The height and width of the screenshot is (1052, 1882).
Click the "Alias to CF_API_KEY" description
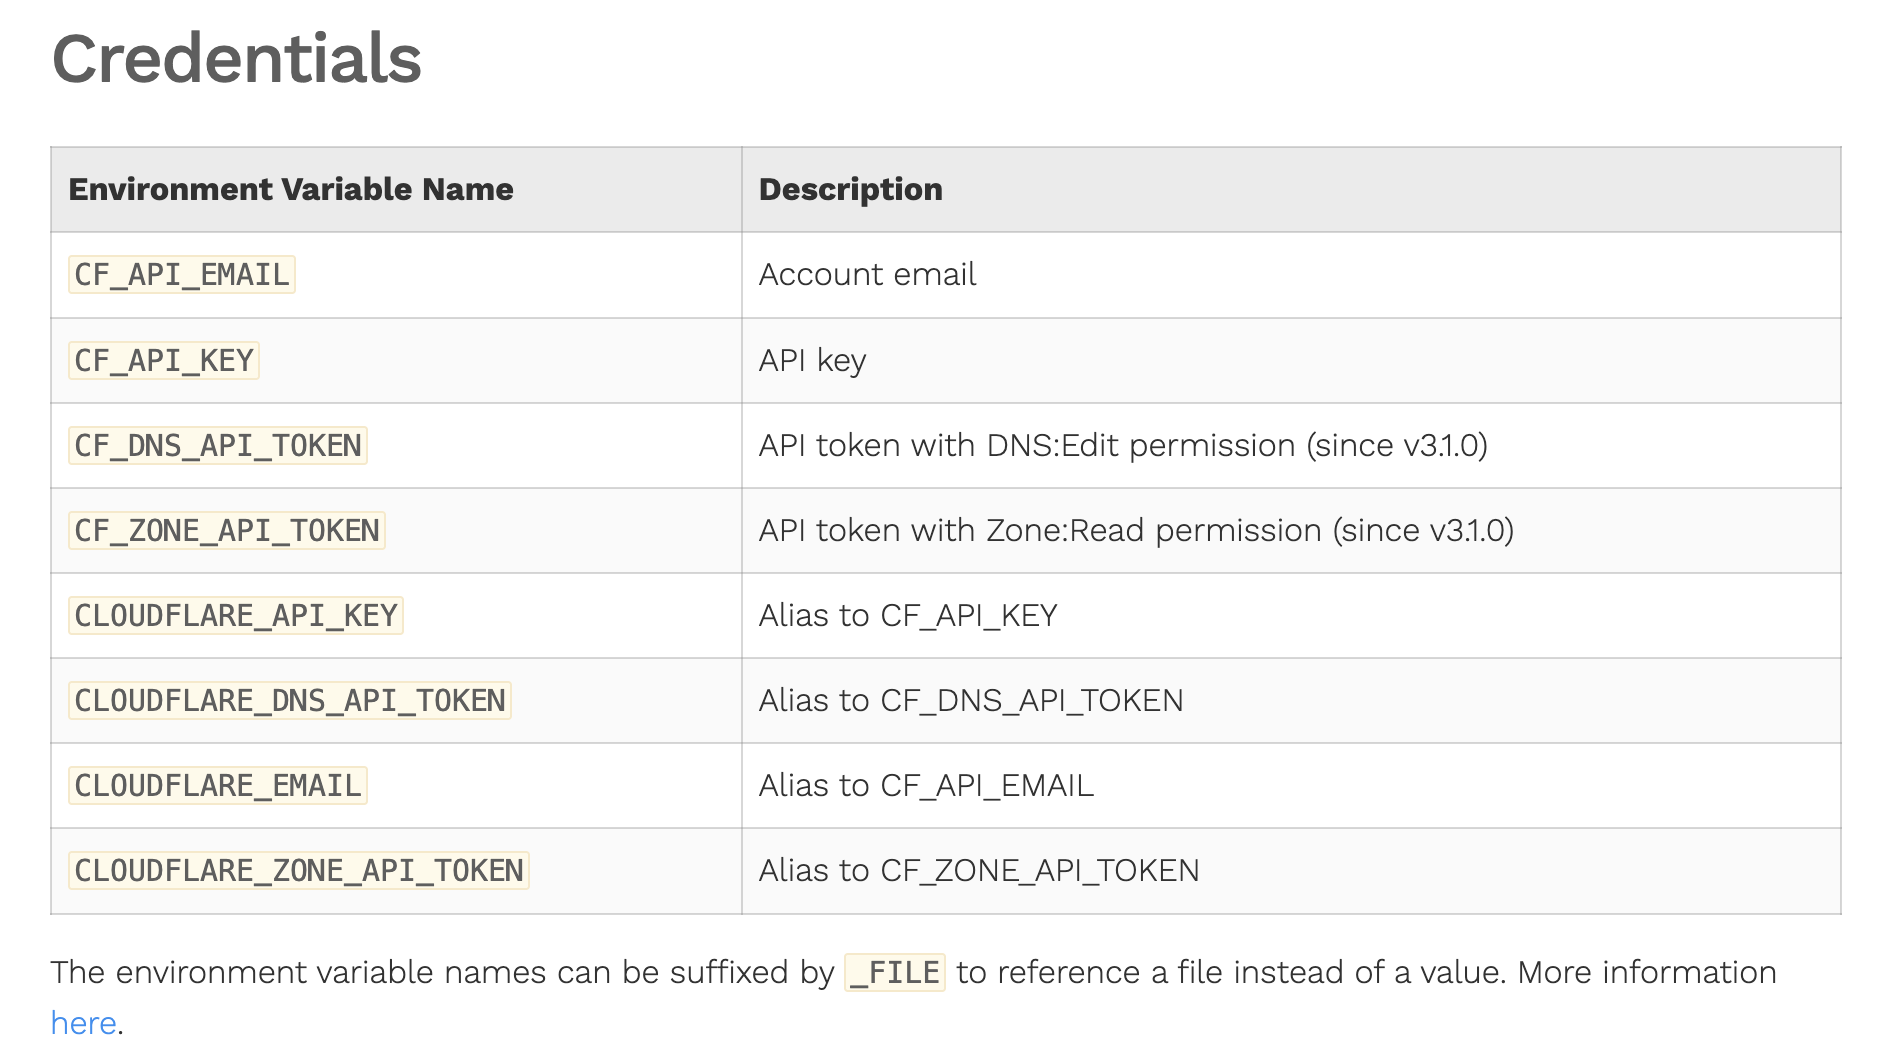[x=907, y=615]
